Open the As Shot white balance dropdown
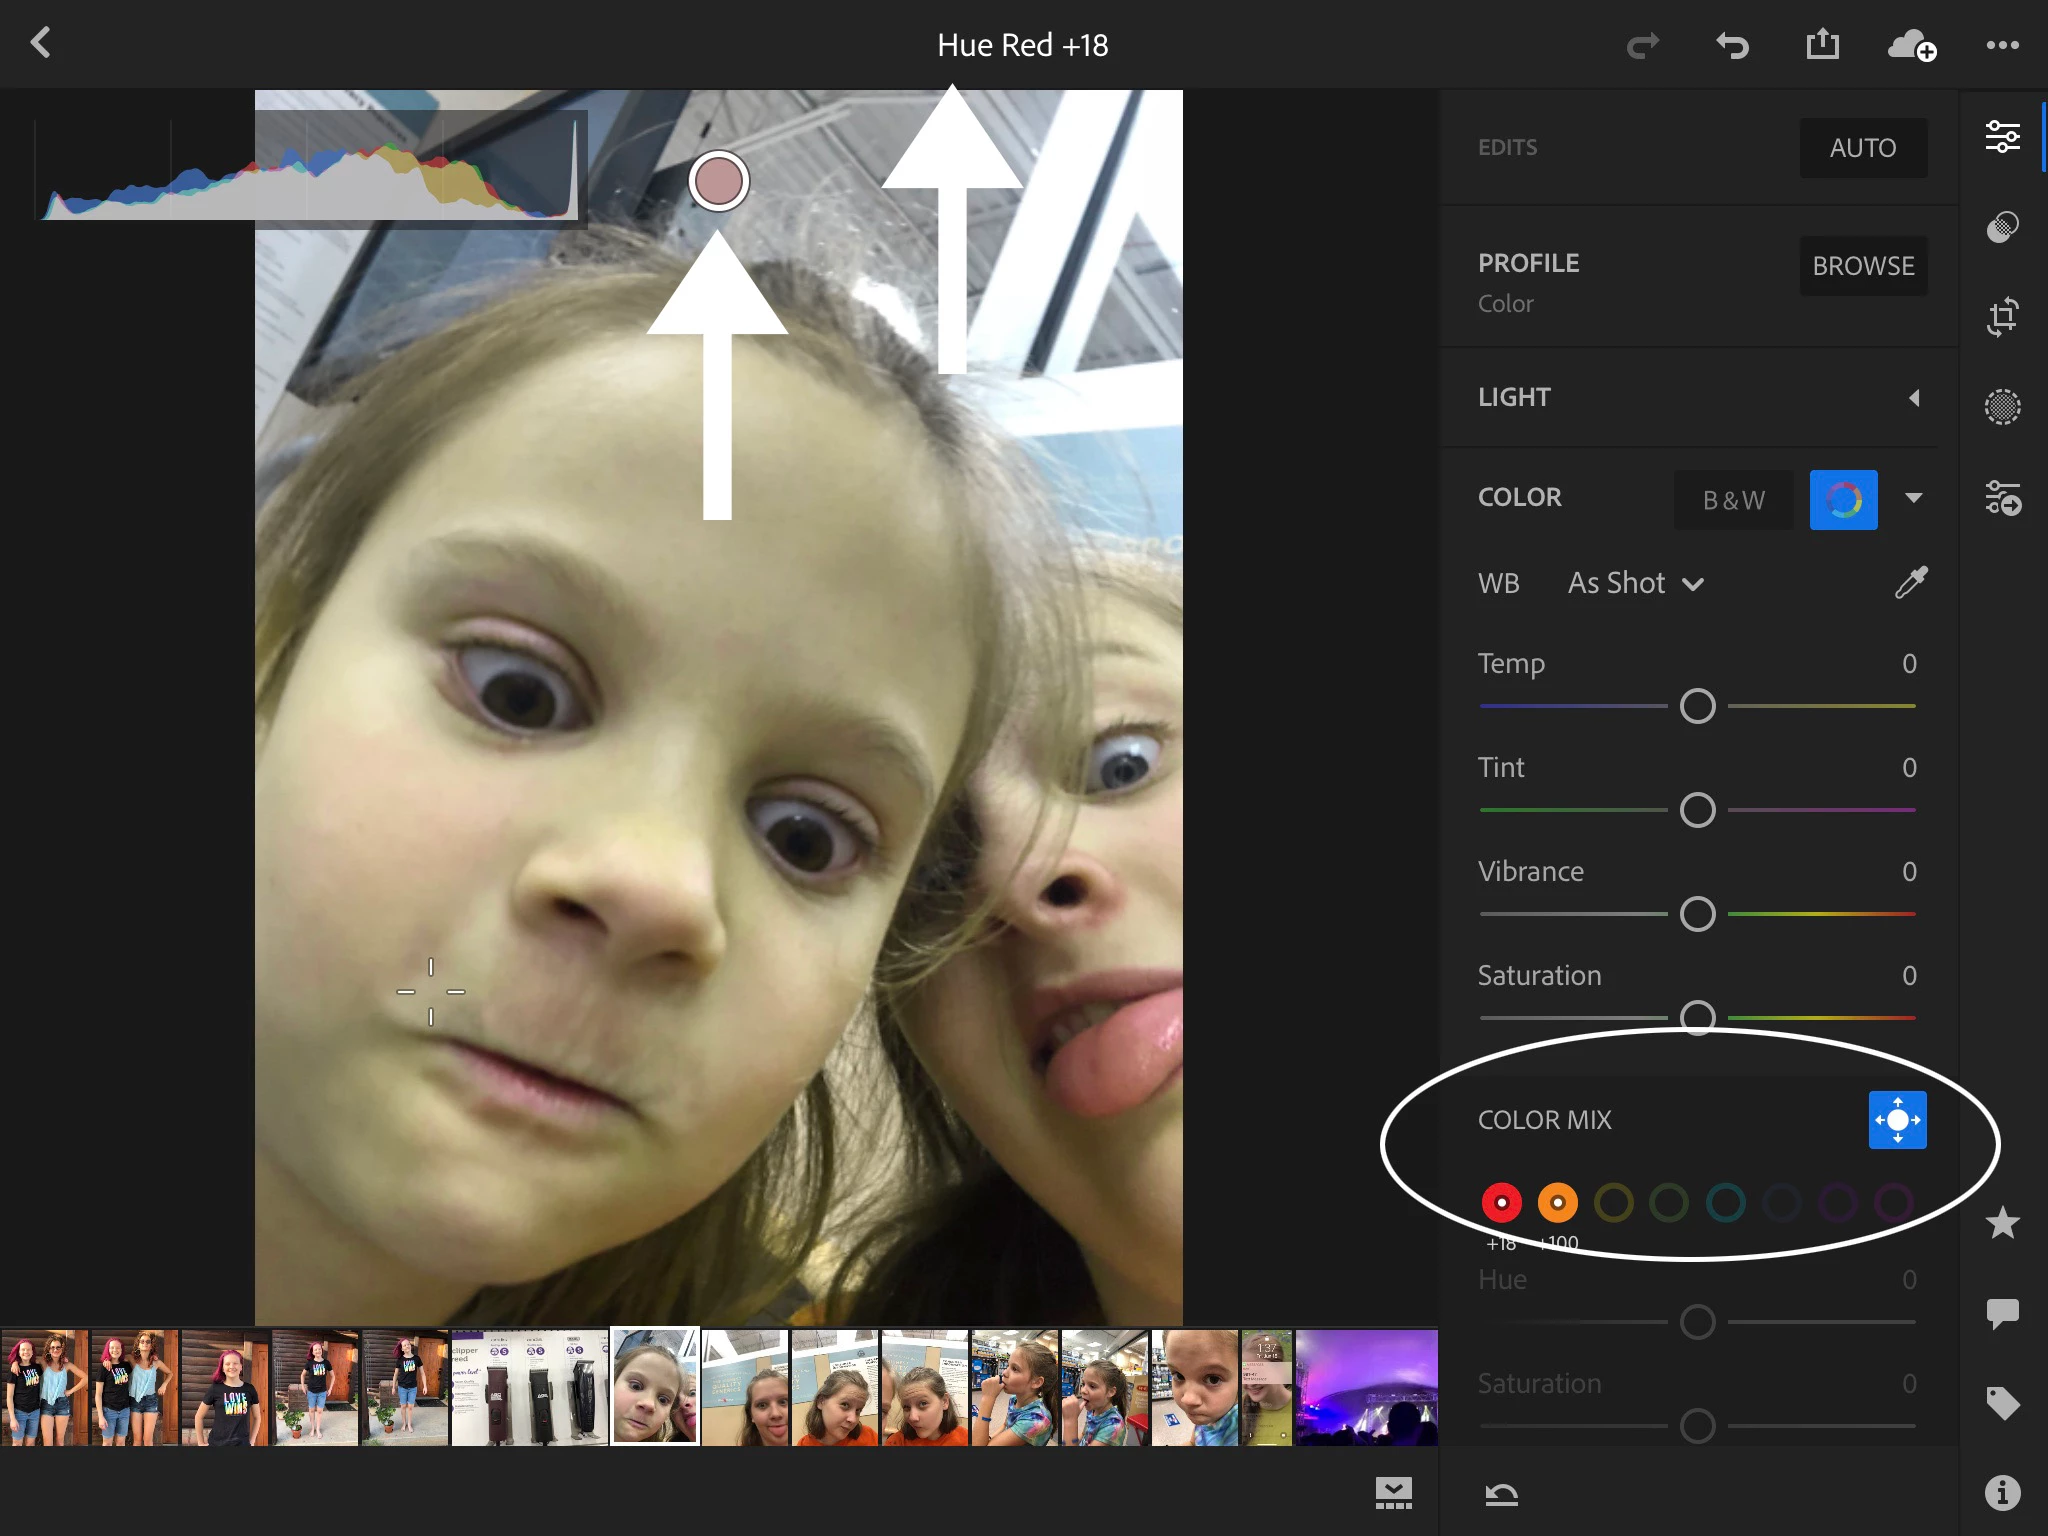Screen dimensions: 2048x1536 pyautogui.click(x=1635, y=583)
